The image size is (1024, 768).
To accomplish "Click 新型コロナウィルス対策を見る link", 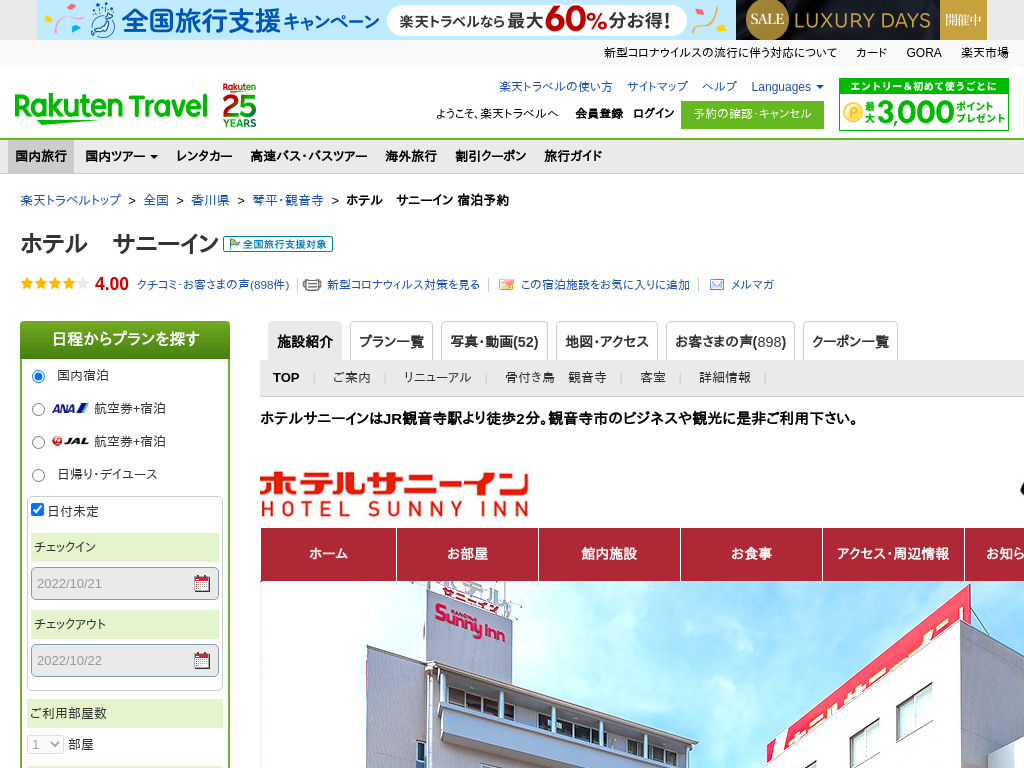I will click(403, 285).
